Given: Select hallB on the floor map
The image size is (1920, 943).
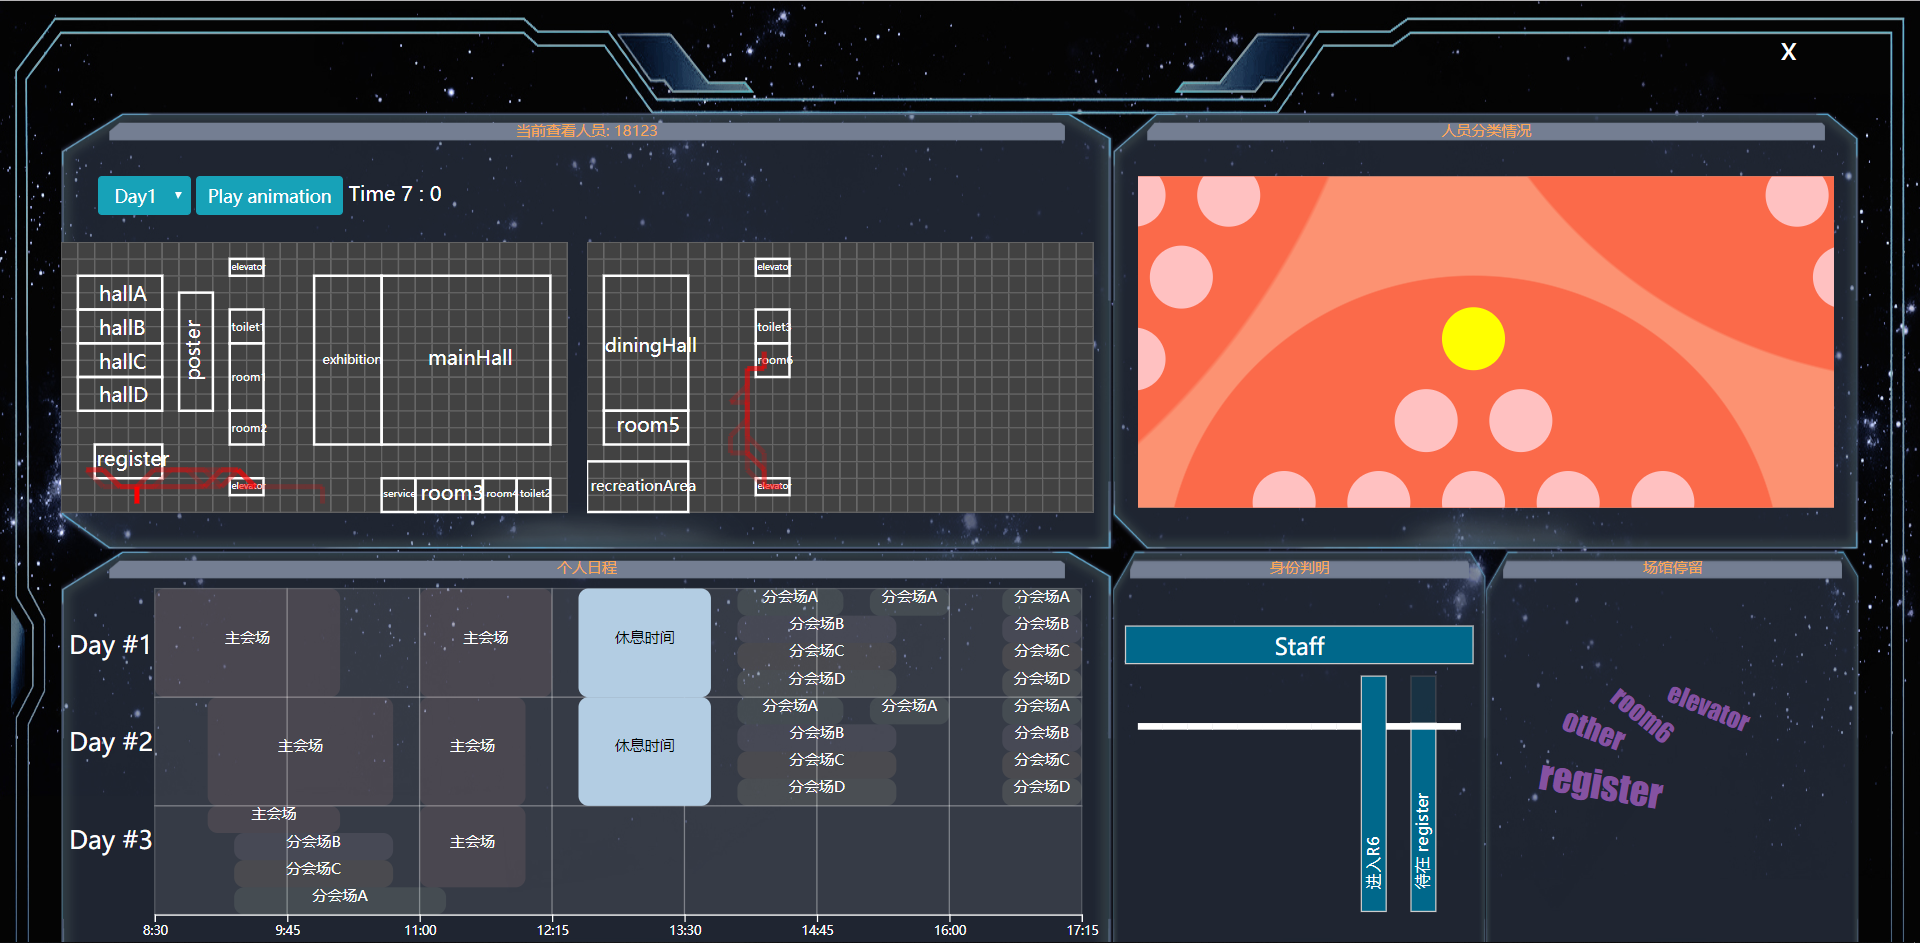Looking at the screenshot, I should coord(120,327).
